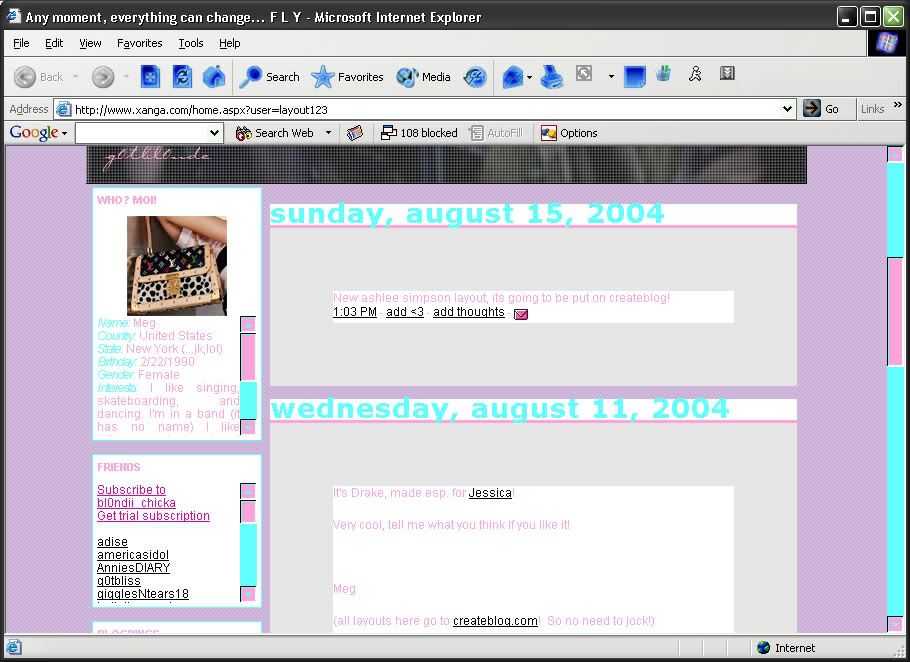This screenshot has height=662, width=910.
Task: Open Google toolbar Options
Action: coord(569,133)
